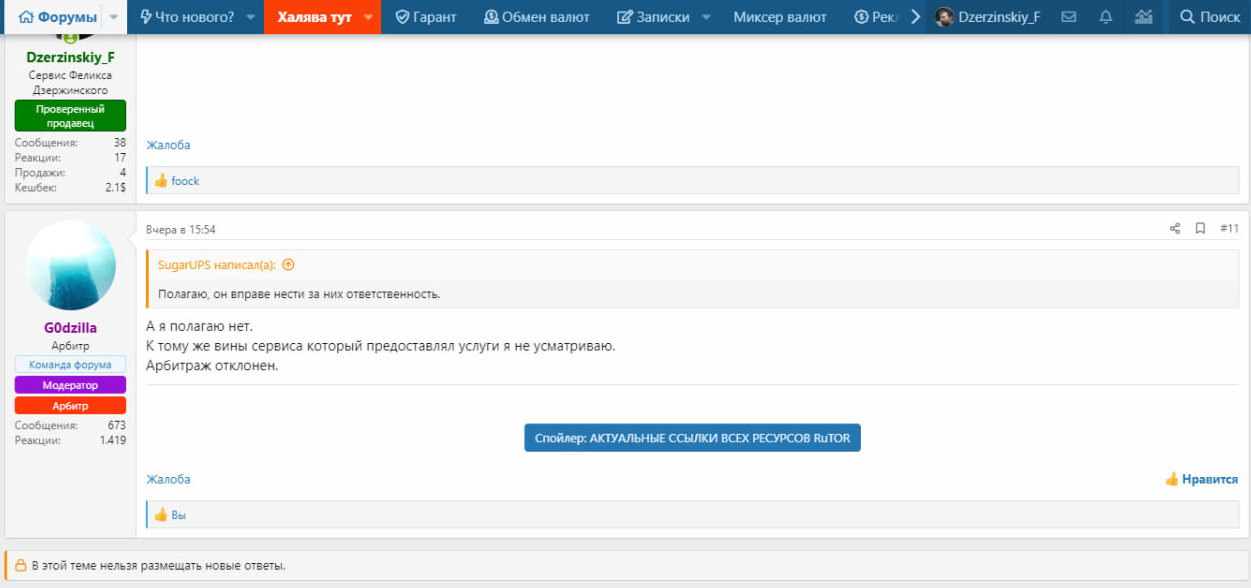Toggle the Нравится like on G0dzilla's post
The height and width of the screenshot is (588, 1251).
click(1201, 479)
